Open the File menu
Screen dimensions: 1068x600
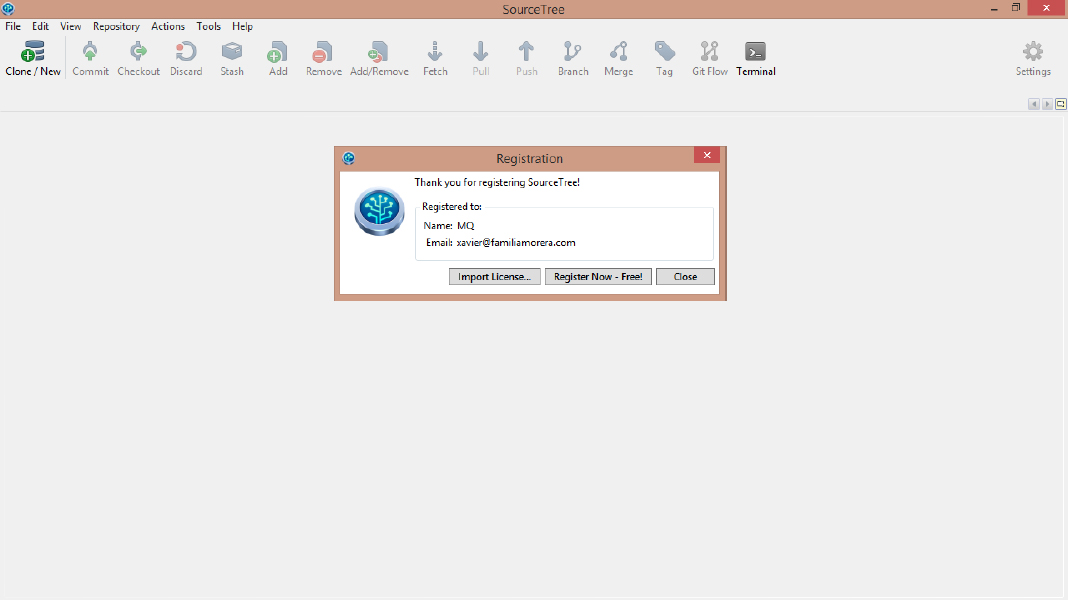click(x=13, y=27)
